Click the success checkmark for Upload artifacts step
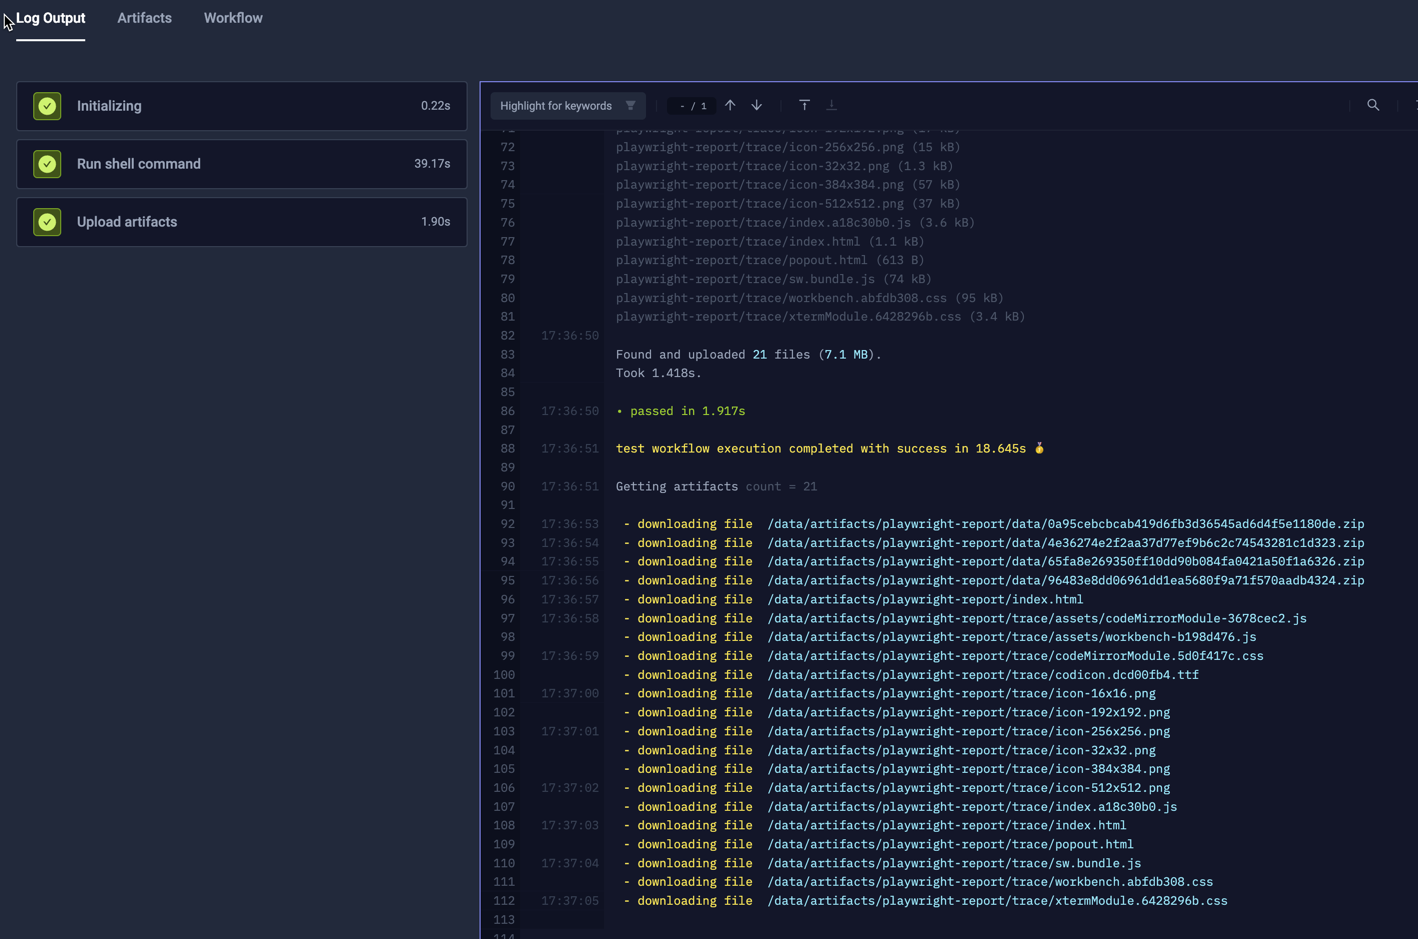Screen dimensions: 1418x939 pyautogui.click(x=47, y=221)
